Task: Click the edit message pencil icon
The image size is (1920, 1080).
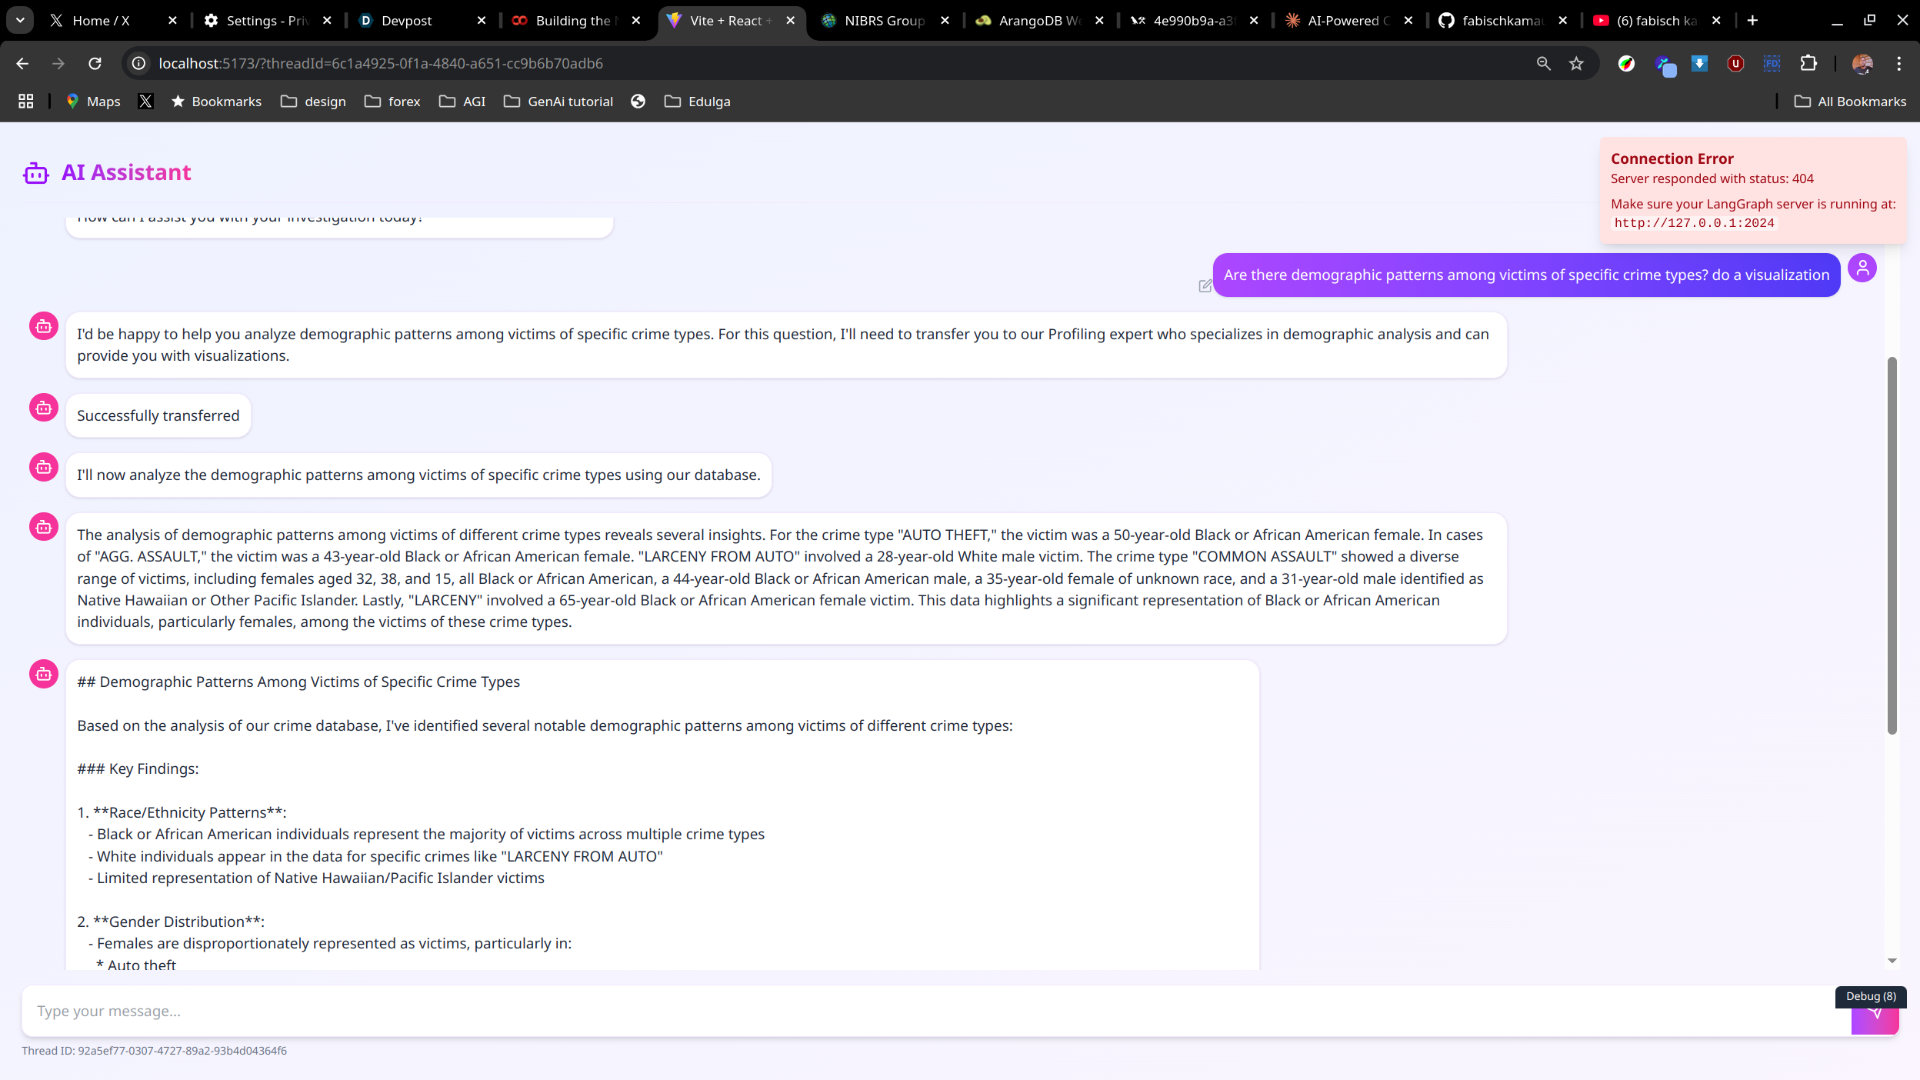Action: 1205,286
